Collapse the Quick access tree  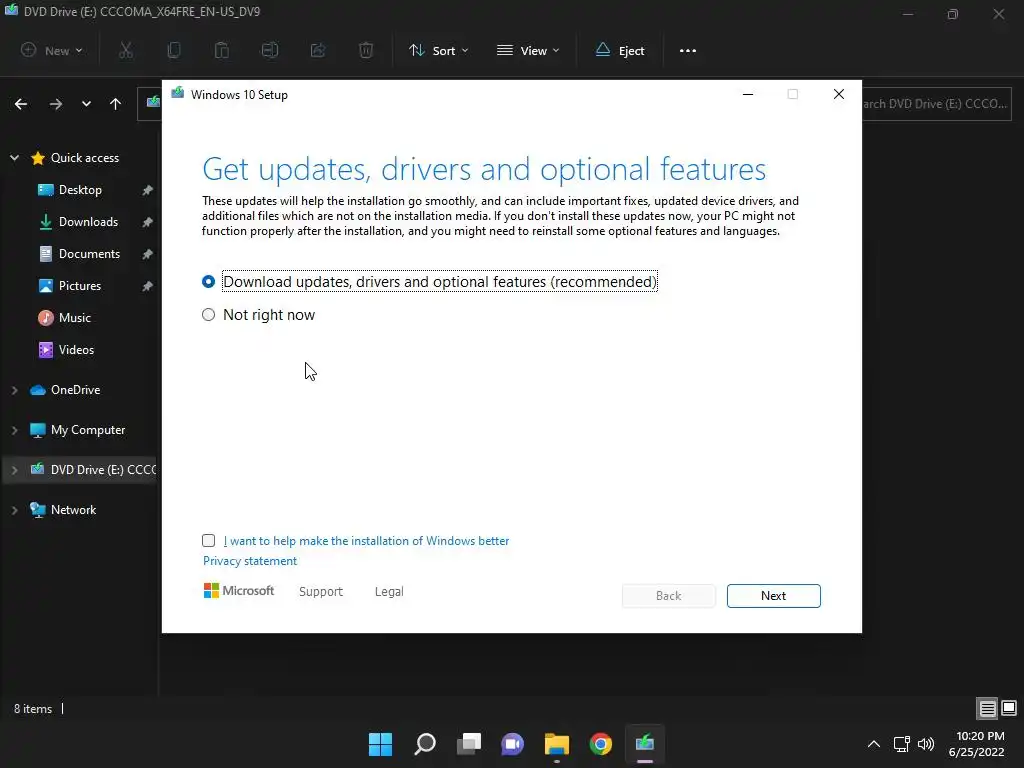tap(14, 157)
